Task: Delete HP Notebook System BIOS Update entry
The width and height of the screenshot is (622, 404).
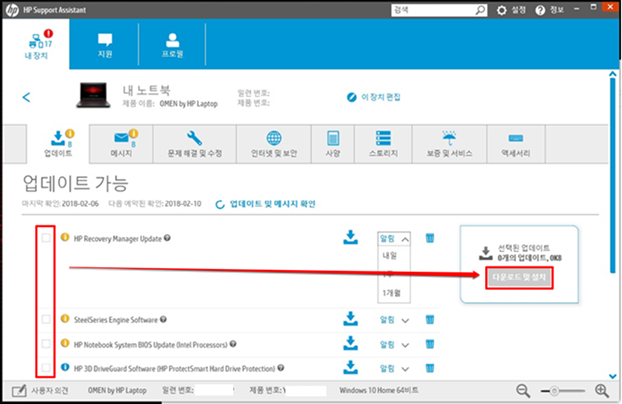Action: 430,344
